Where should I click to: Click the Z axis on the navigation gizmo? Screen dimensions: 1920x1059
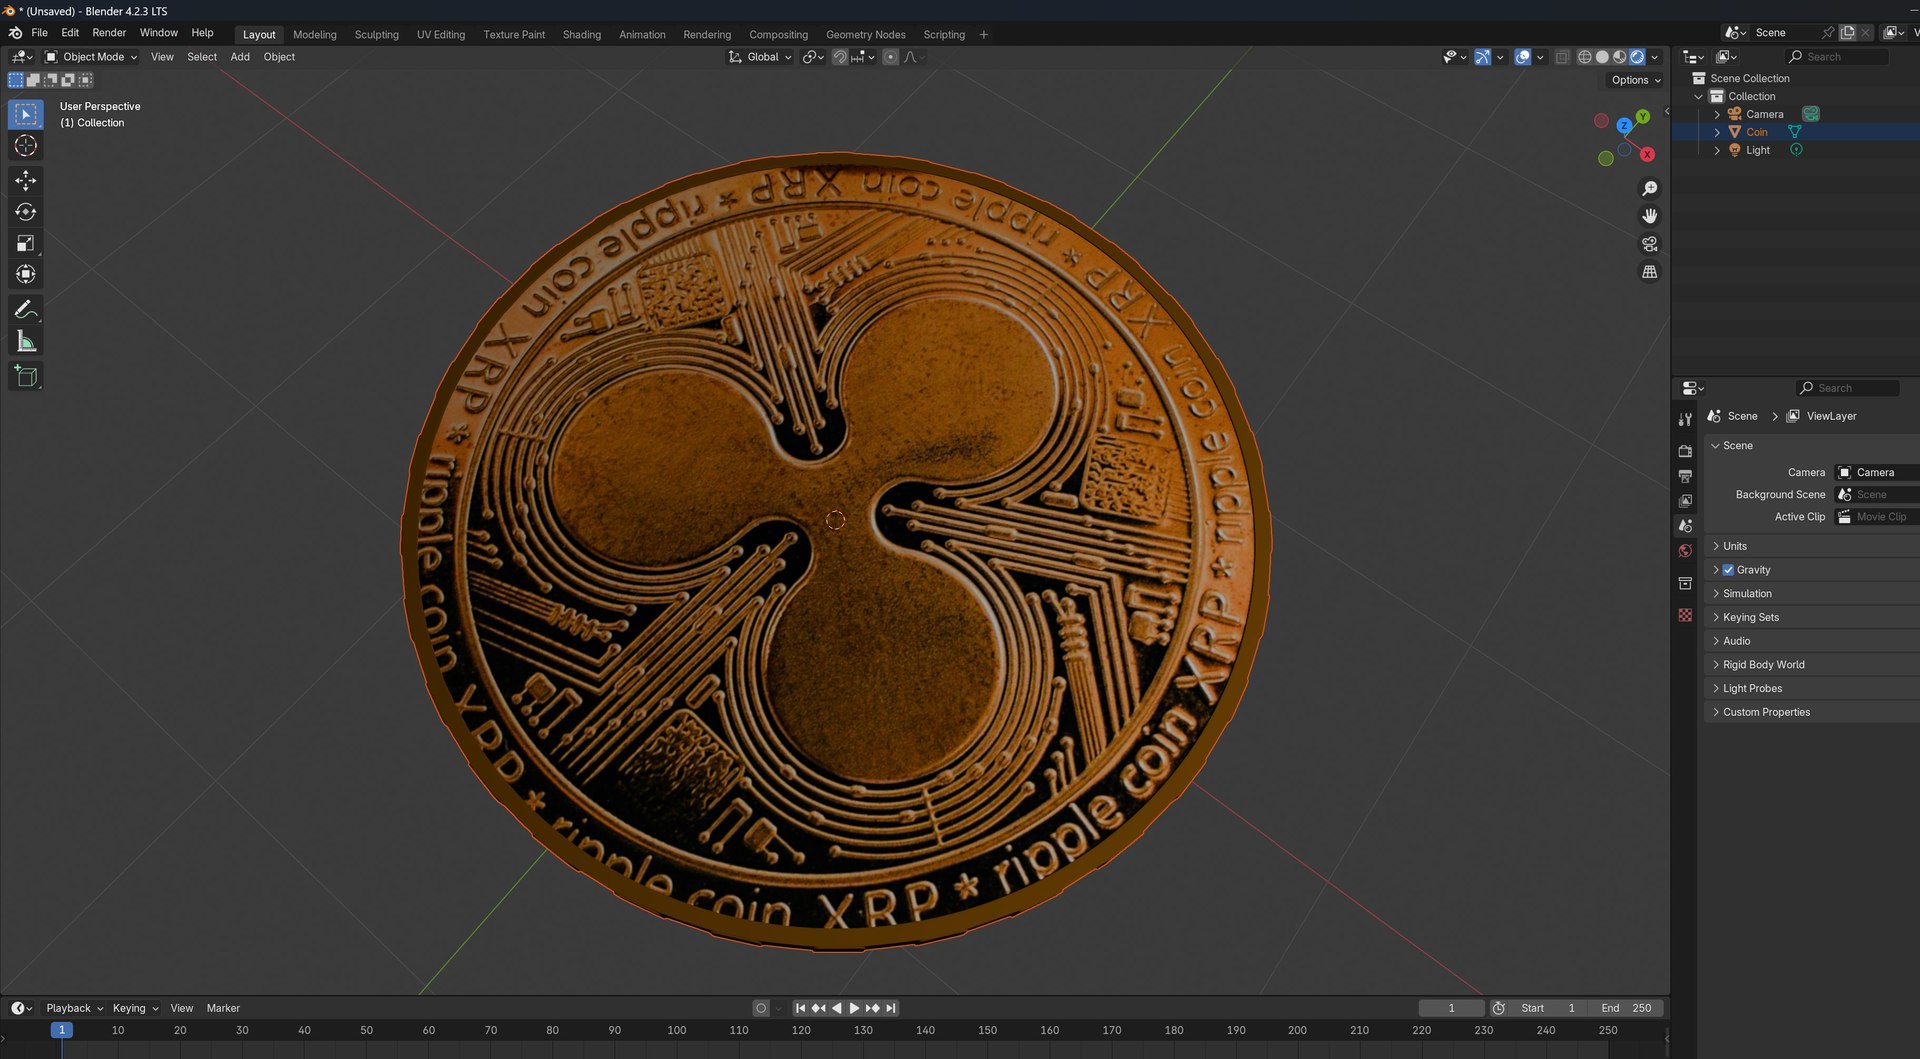(1624, 126)
